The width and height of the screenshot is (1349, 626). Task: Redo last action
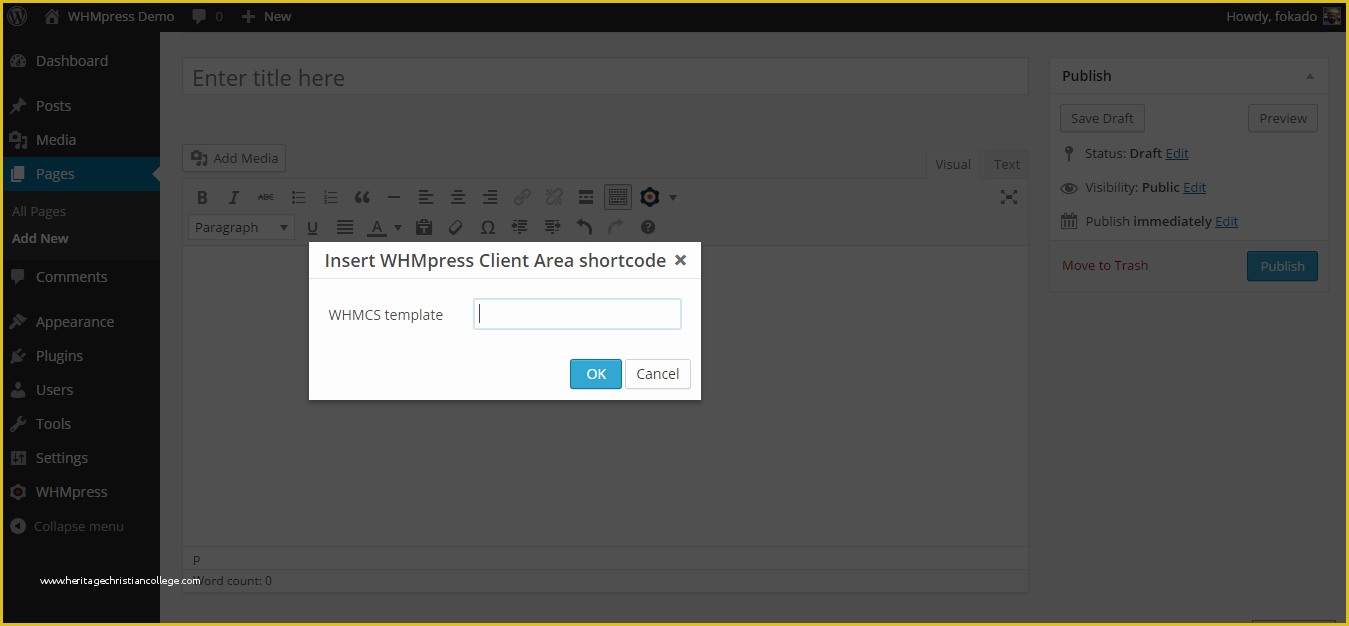(x=616, y=228)
